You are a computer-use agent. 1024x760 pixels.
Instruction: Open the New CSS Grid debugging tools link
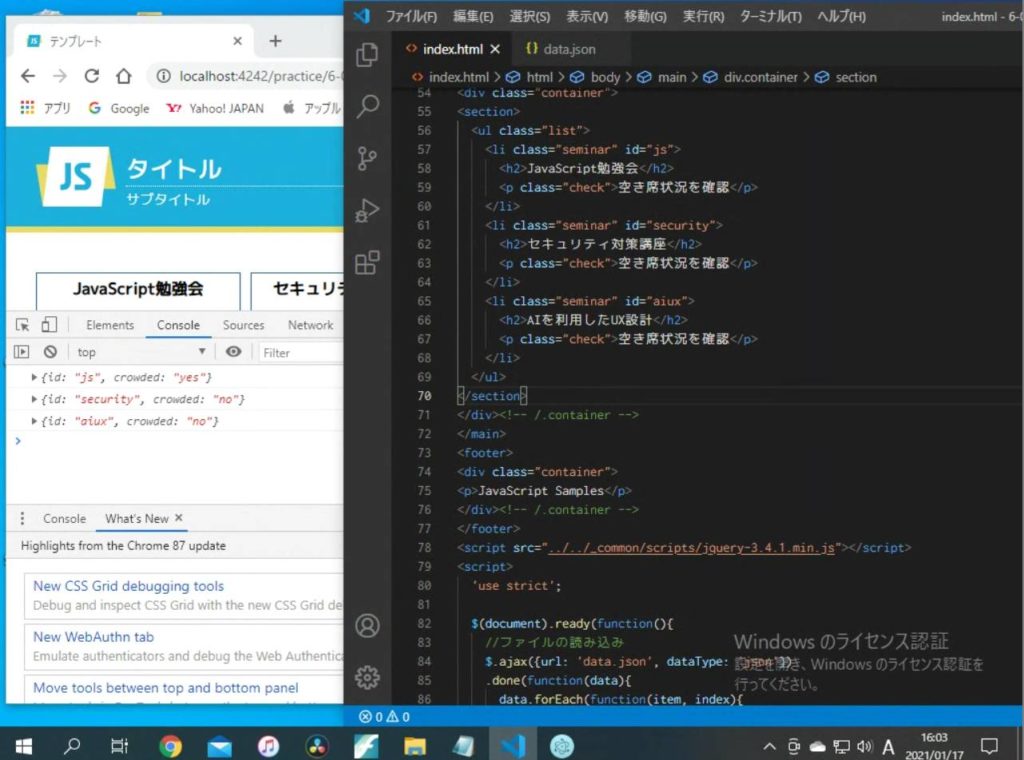pyautogui.click(x=129, y=586)
